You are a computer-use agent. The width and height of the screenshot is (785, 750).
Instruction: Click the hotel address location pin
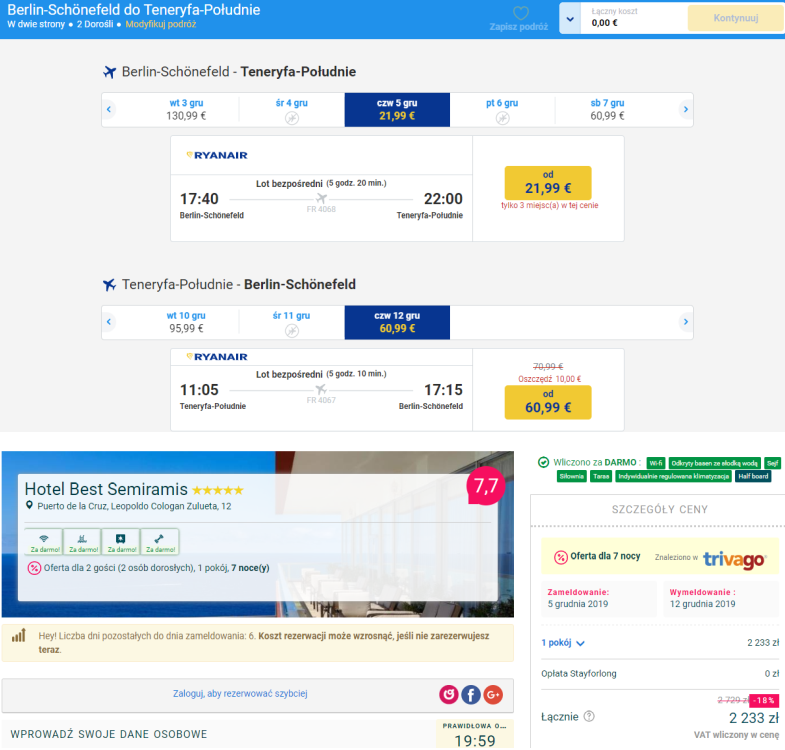pyautogui.click(x=30, y=507)
